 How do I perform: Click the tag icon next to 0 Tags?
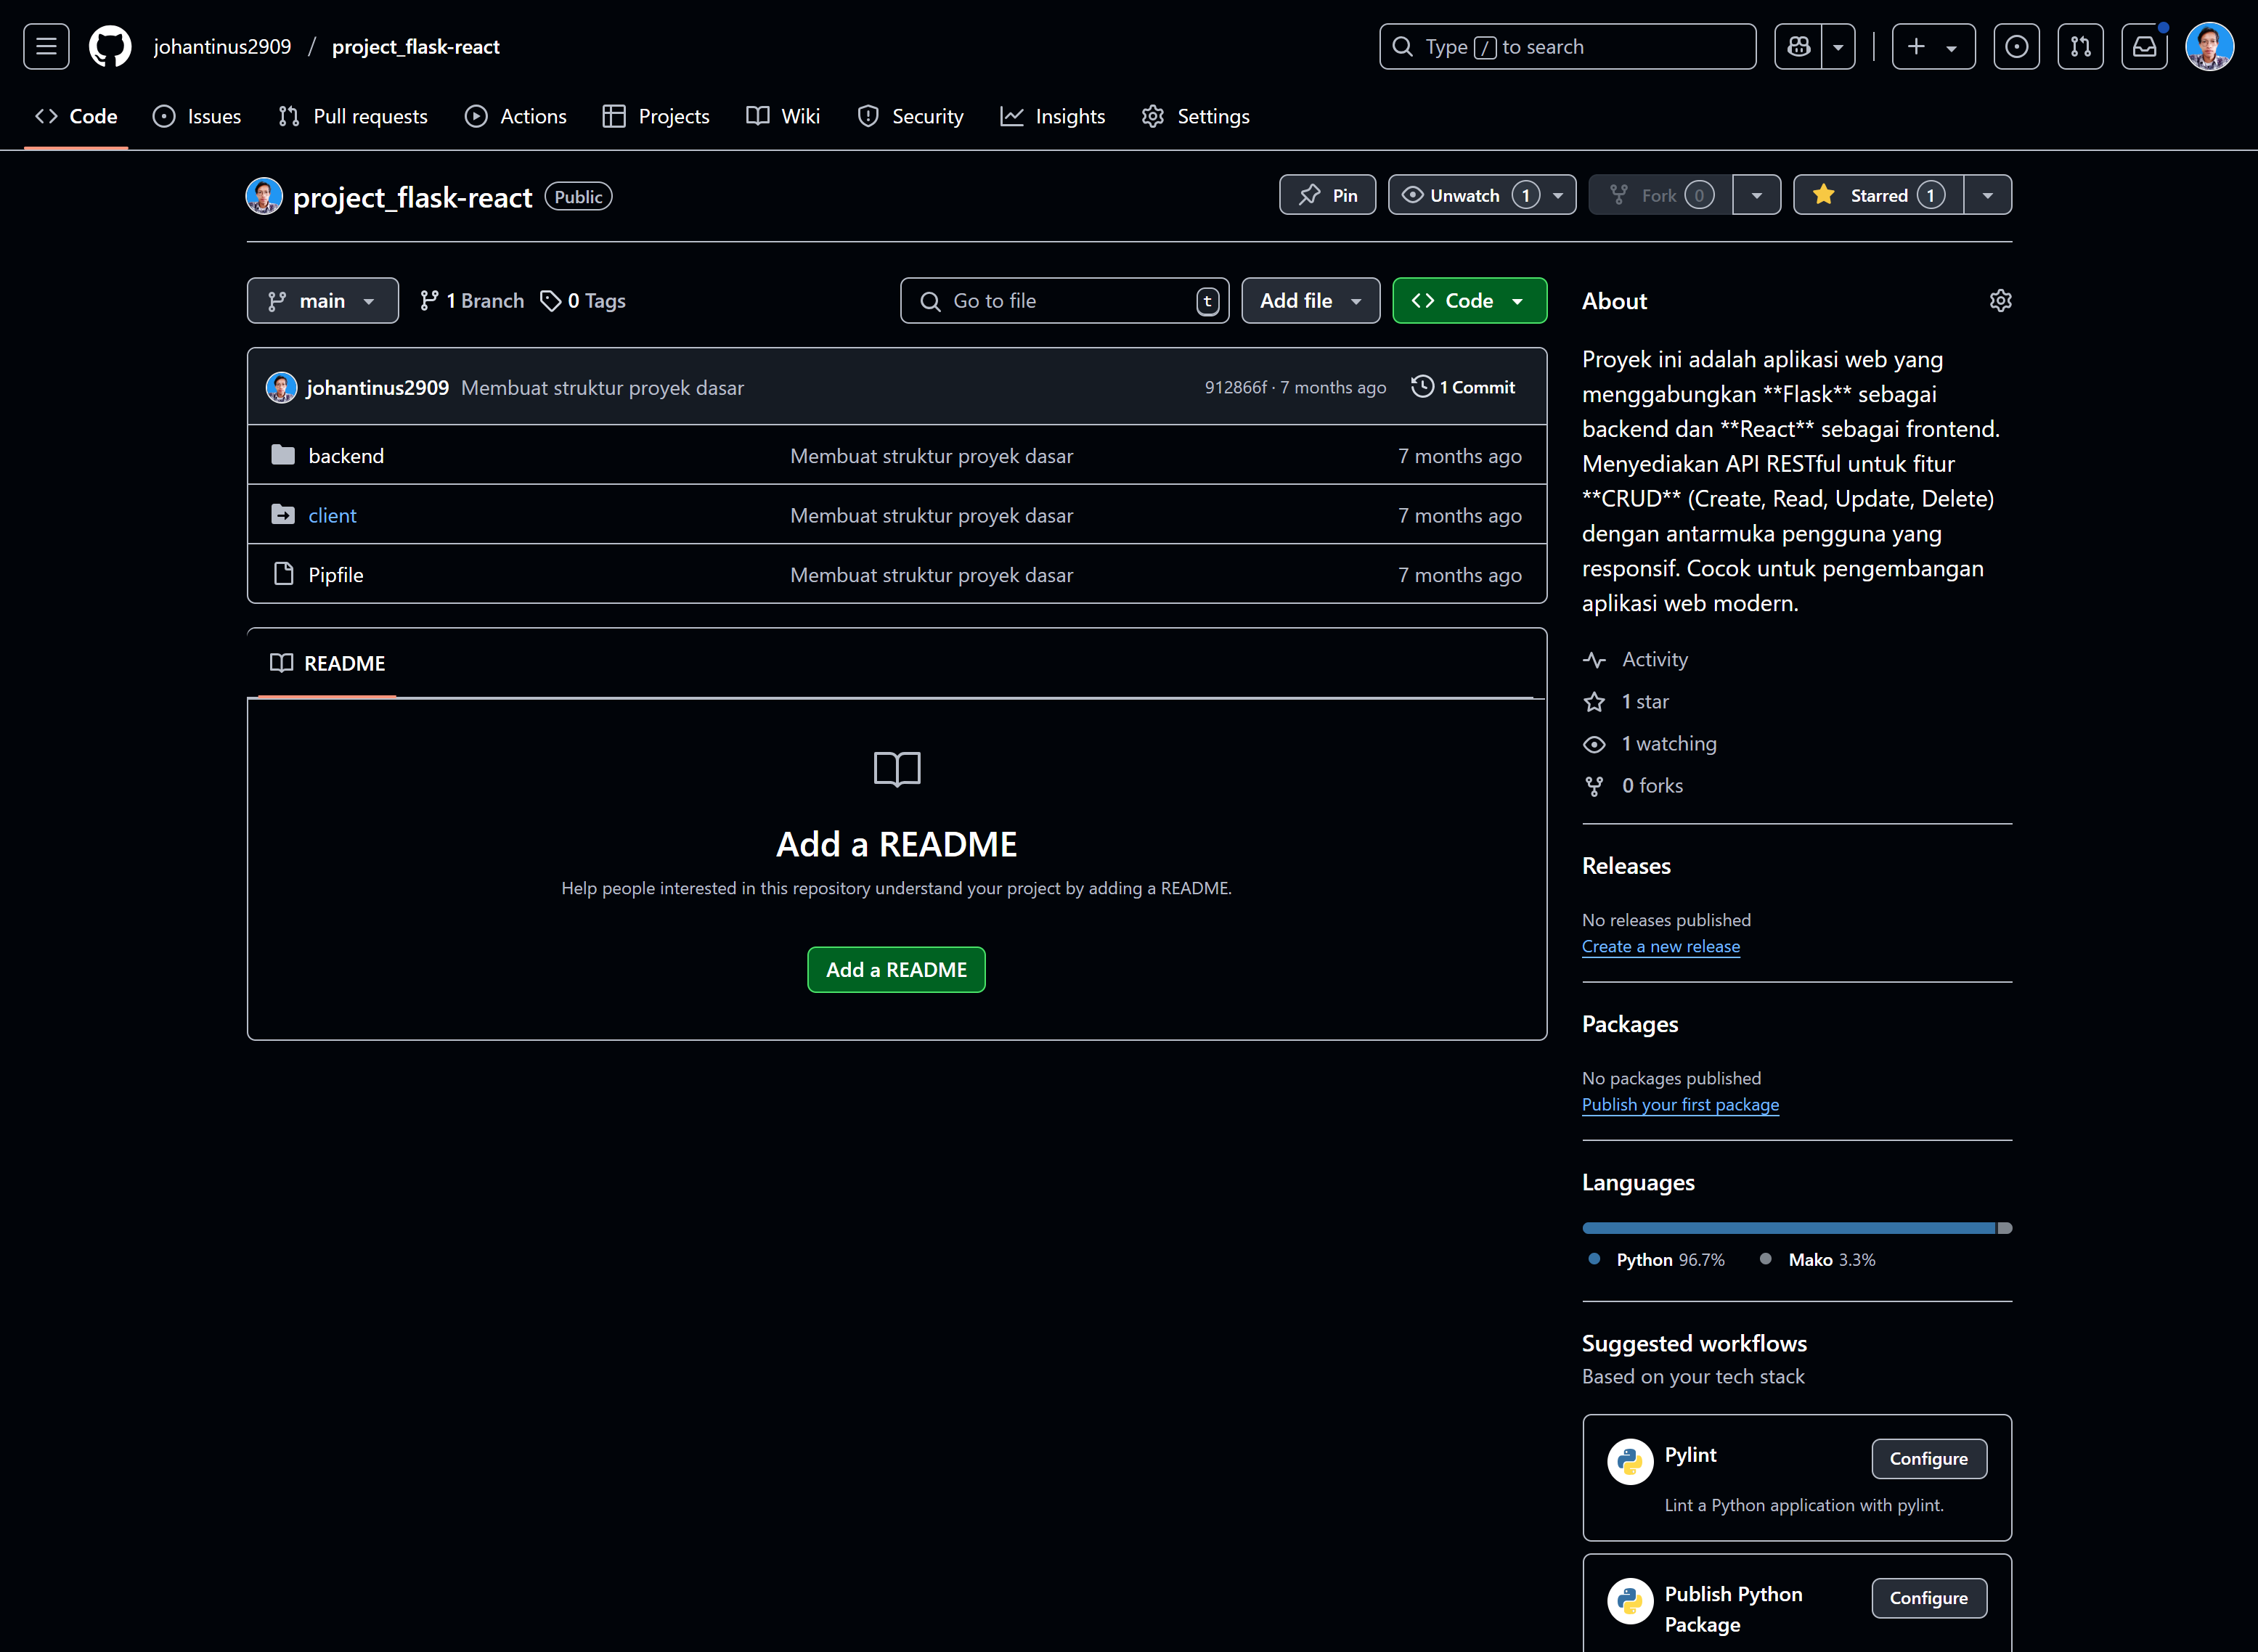tap(550, 300)
